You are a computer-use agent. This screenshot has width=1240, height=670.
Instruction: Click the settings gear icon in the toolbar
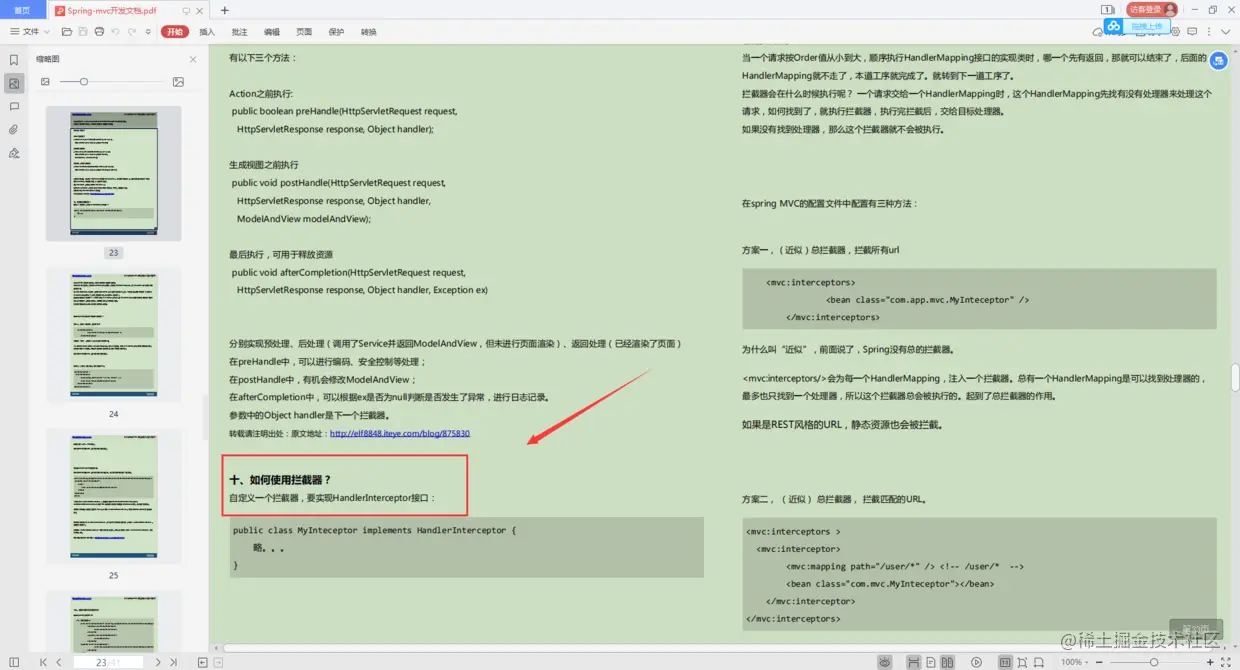pyautogui.click(x=1176, y=32)
